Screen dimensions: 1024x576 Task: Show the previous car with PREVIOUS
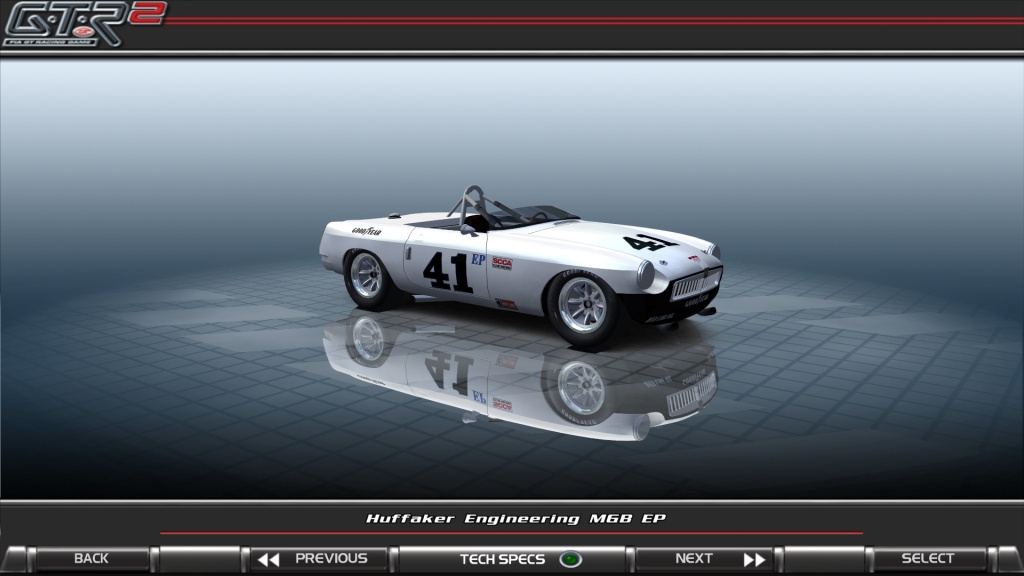pyautogui.click(x=318, y=559)
